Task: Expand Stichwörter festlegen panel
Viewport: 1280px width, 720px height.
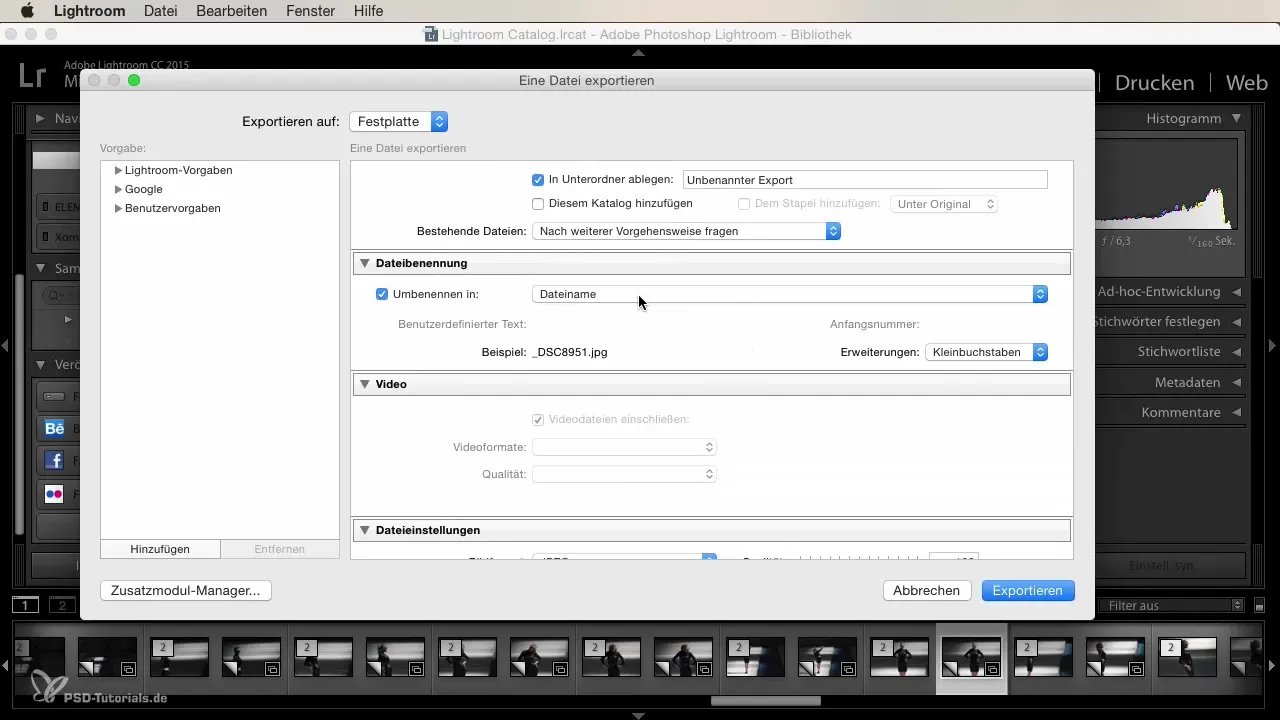Action: point(1237,322)
